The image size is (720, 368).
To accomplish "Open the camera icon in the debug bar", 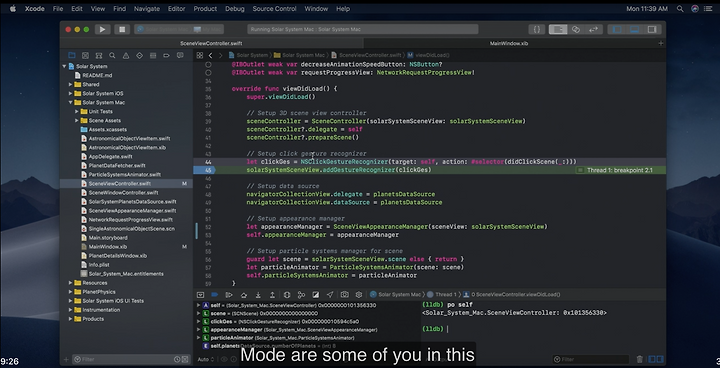I will point(344,294).
